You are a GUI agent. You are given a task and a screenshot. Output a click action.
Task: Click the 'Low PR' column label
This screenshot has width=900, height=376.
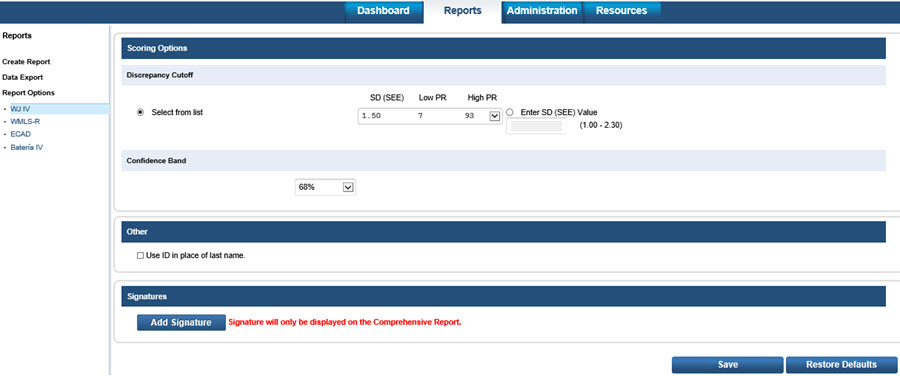click(x=432, y=98)
